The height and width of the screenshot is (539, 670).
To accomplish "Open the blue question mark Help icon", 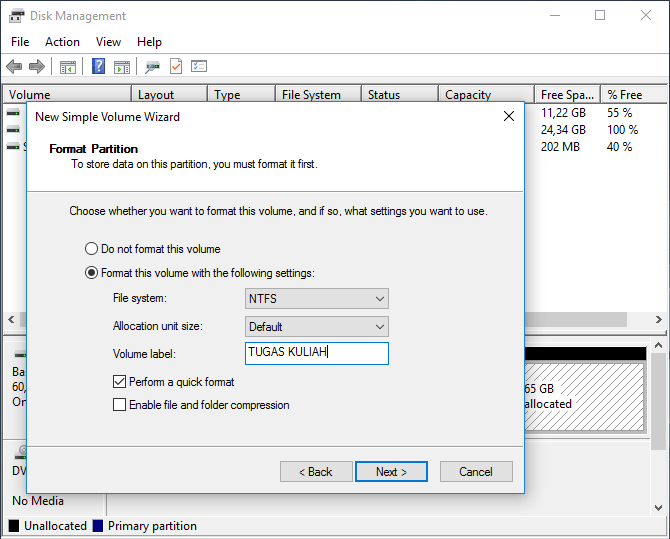I will tap(98, 66).
